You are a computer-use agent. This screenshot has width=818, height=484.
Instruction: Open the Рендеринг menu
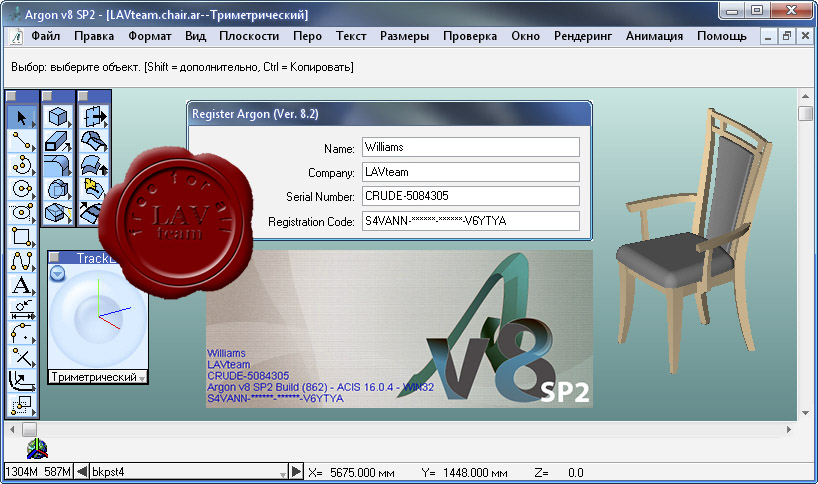point(583,36)
